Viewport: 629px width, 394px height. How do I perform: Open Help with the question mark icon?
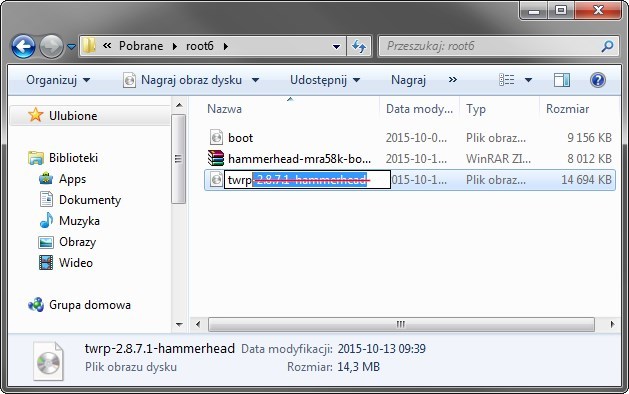pyautogui.click(x=597, y=80)
